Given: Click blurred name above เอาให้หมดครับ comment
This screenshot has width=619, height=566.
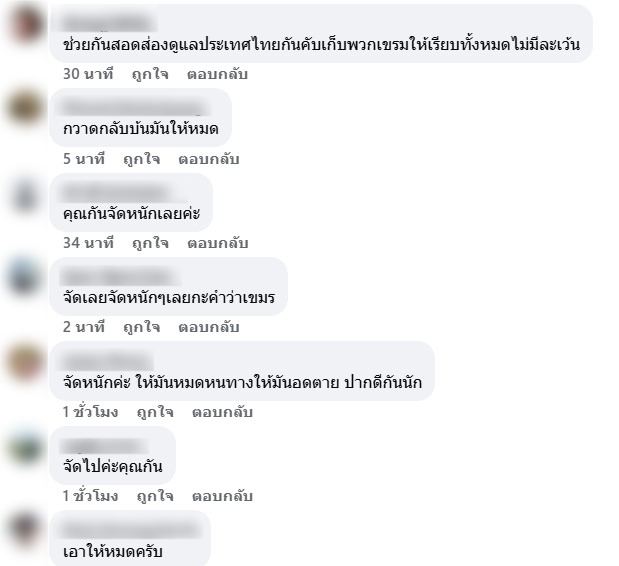Looking at the screenshot, I should pyautogui.click(x=130, y=529).
